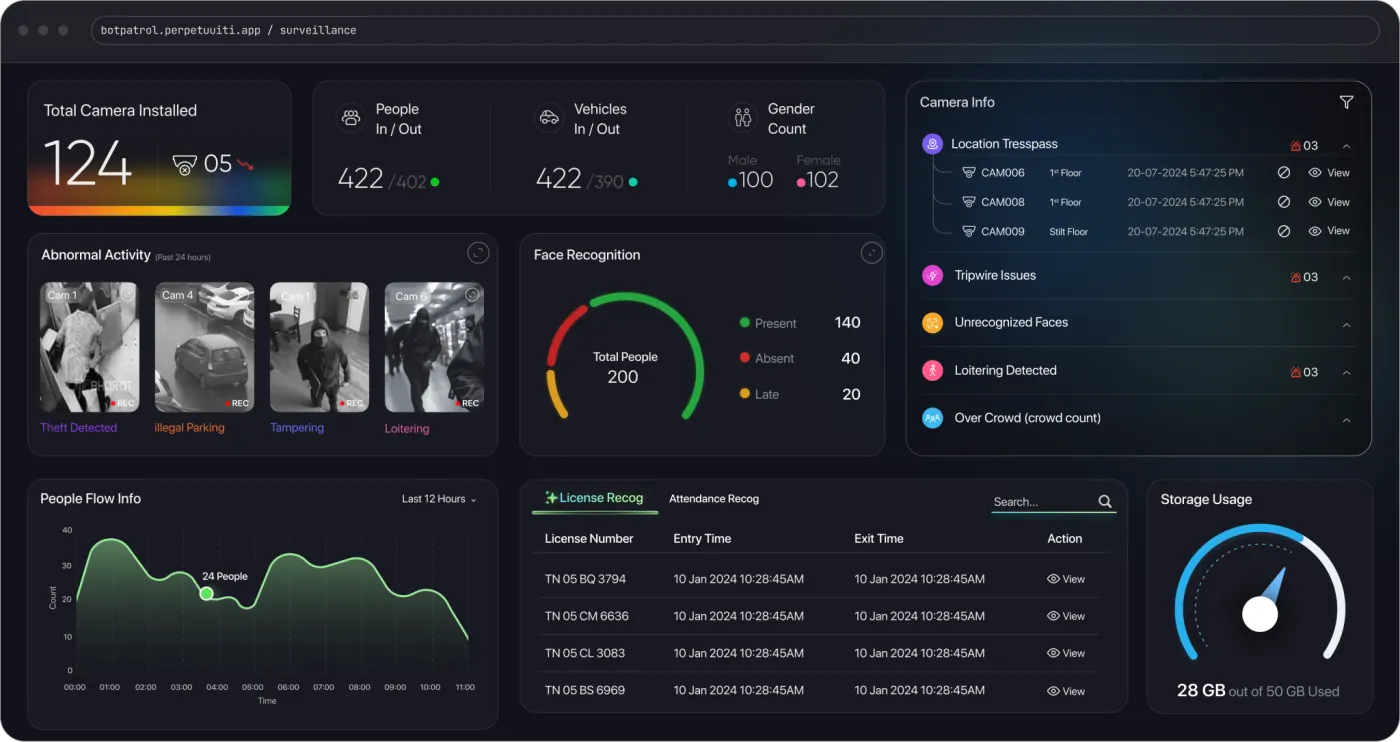Expand the Face Recognition panel fullscreen

pos(872,253)
